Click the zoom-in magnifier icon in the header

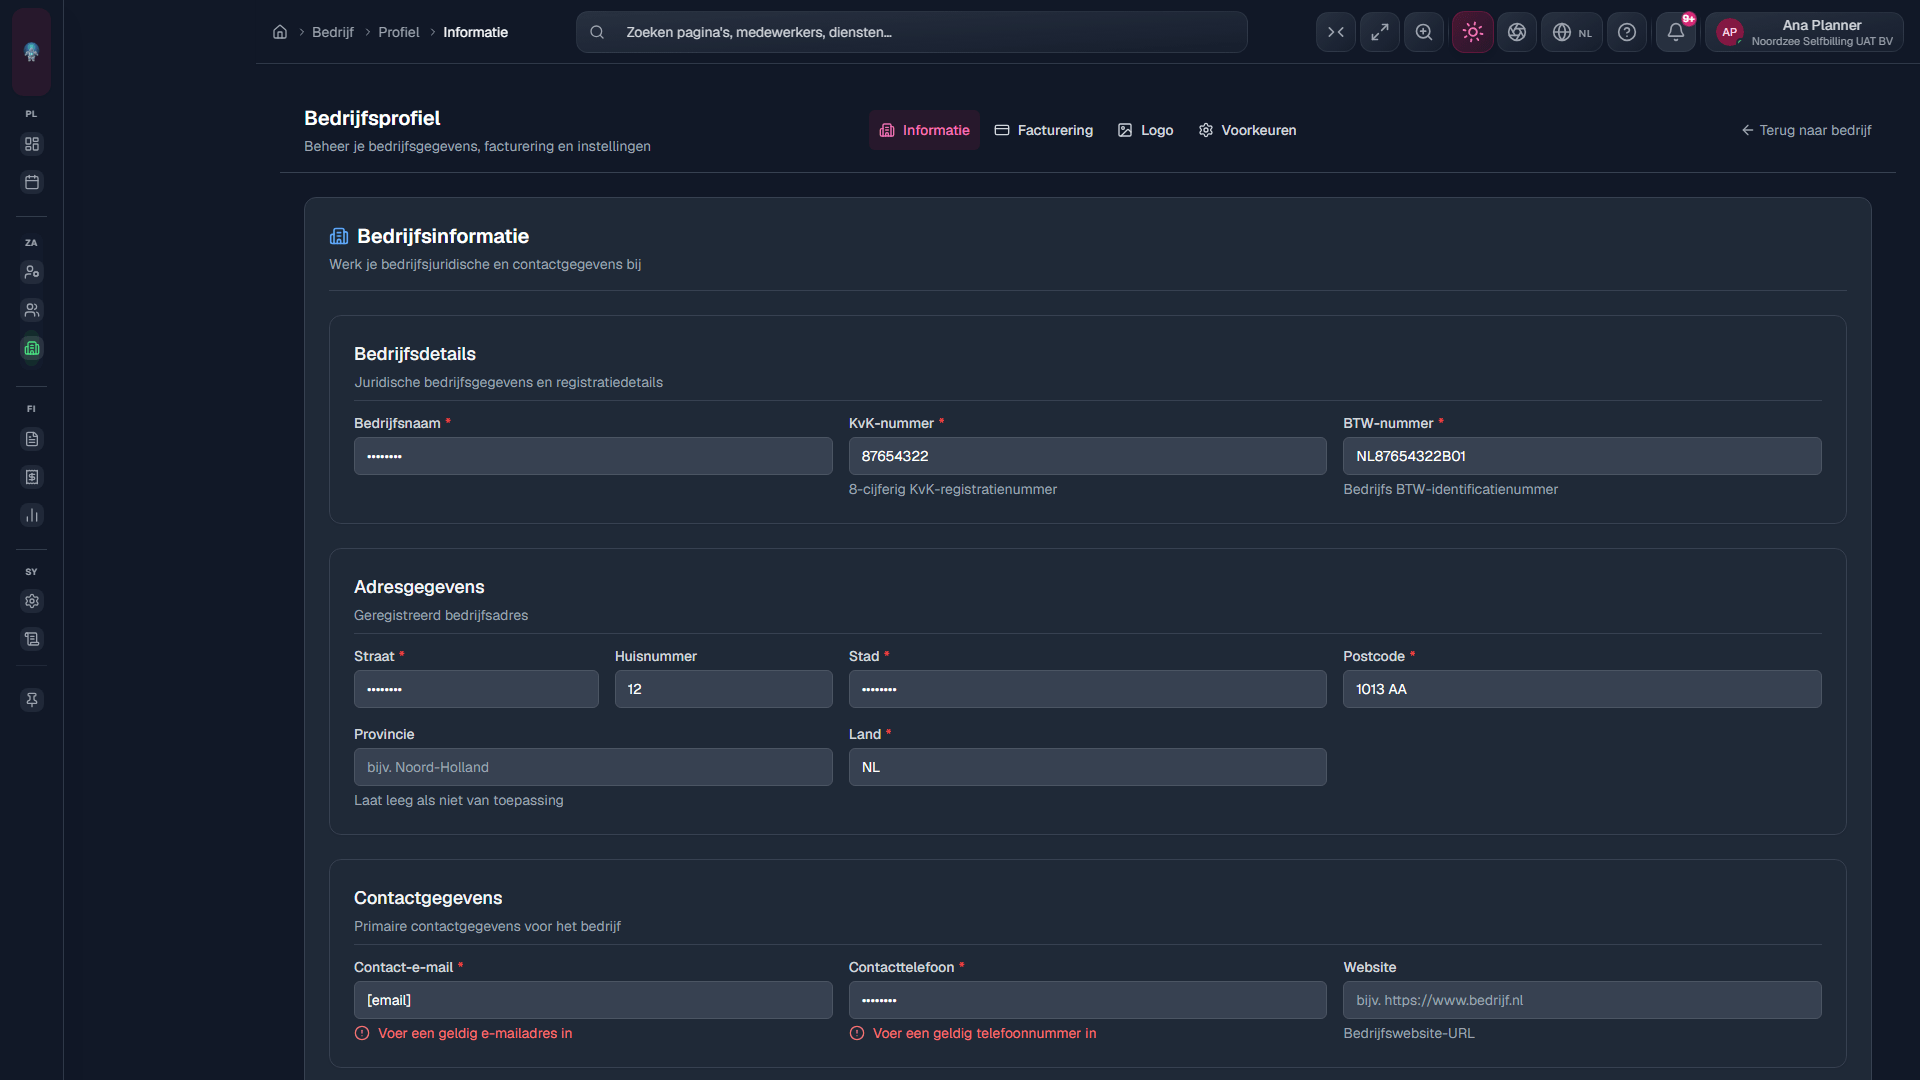1424,32
